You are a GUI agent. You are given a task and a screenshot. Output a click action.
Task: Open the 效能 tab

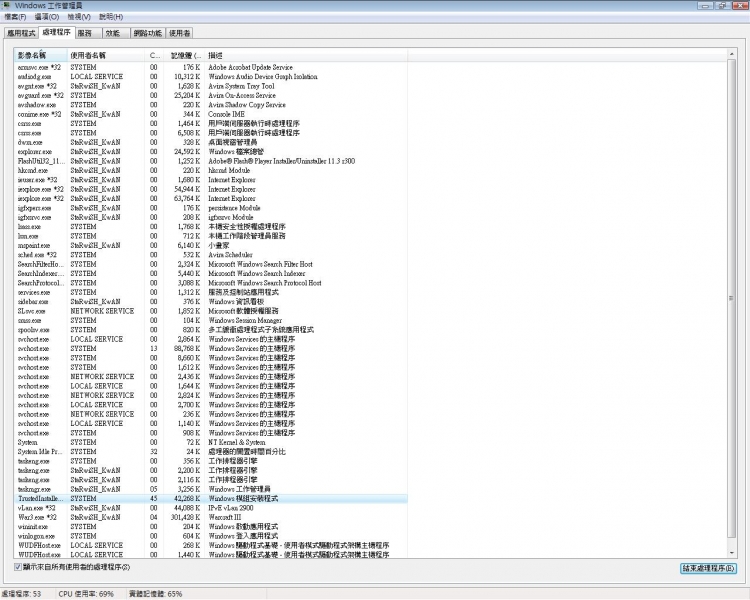click(x=112, y=33)
